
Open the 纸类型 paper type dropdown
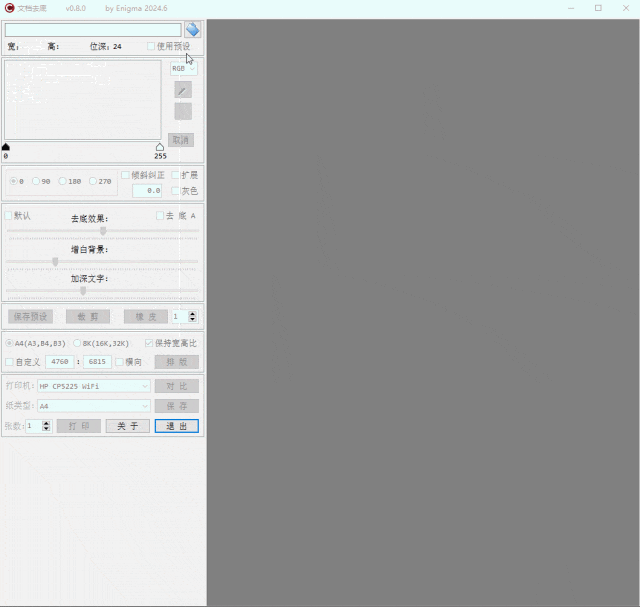pos(94,406)
